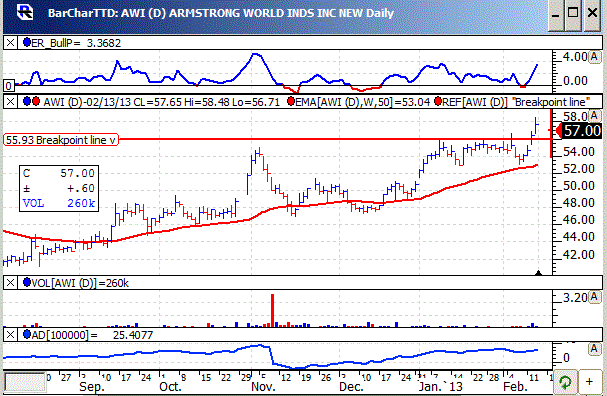607x396 pixels.
Task: Click the plus button at bottom right corner
Action: coord(589,382)
